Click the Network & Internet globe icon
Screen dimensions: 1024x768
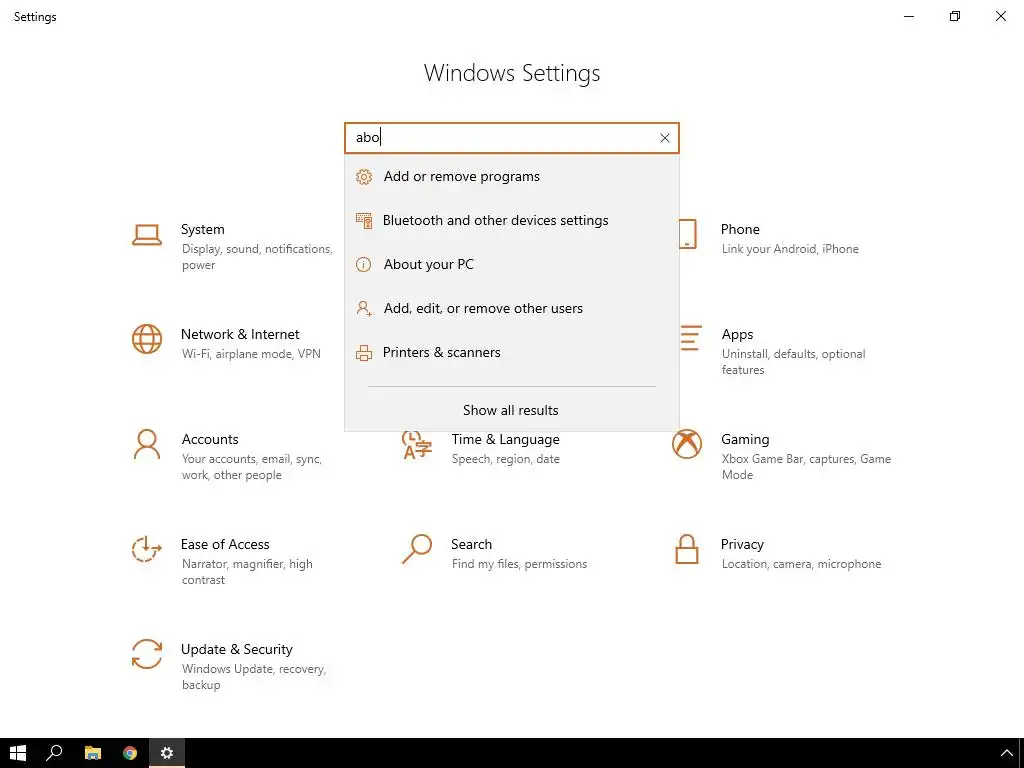147,340
